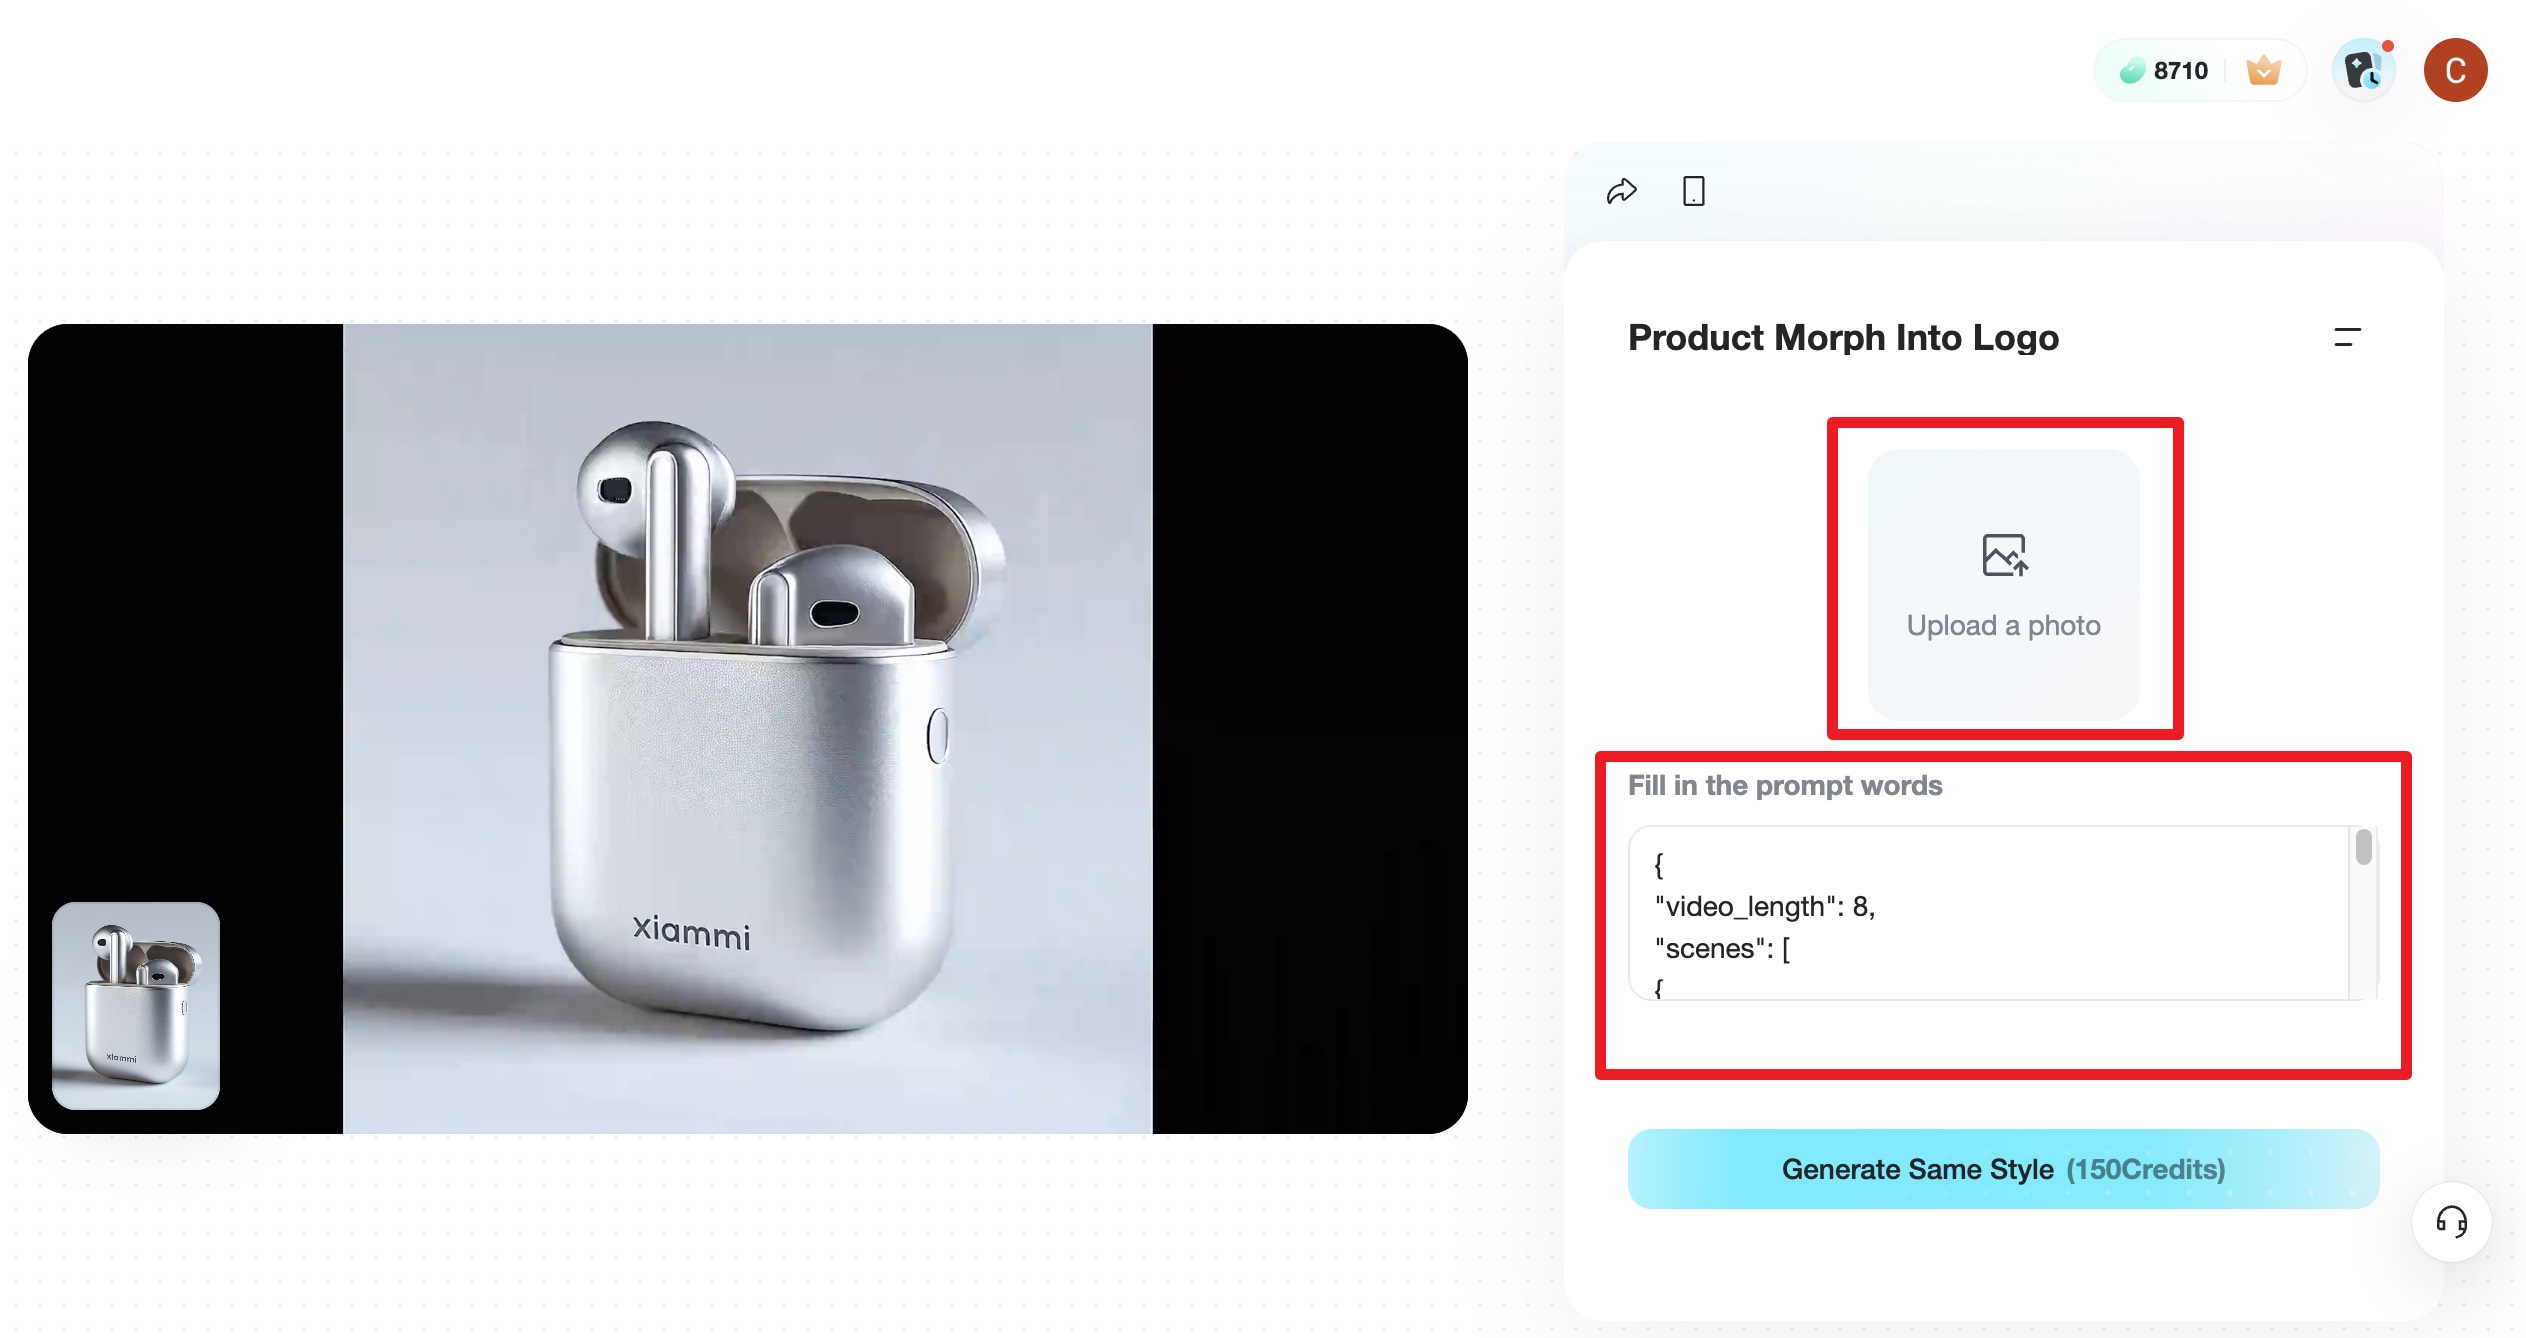Click inside the prompt words text field
The width and height of the screenshot is (2526, 1338).
1990,912
